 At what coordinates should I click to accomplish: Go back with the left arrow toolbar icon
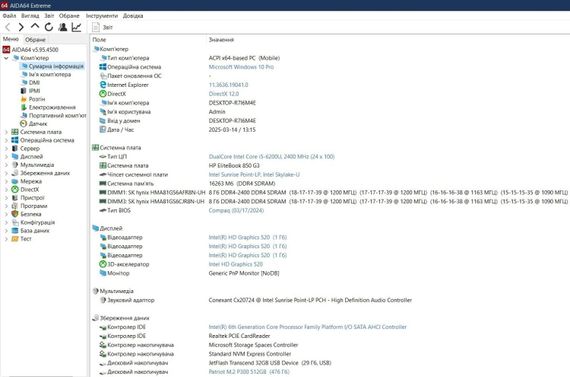click(x=8, y=27)
